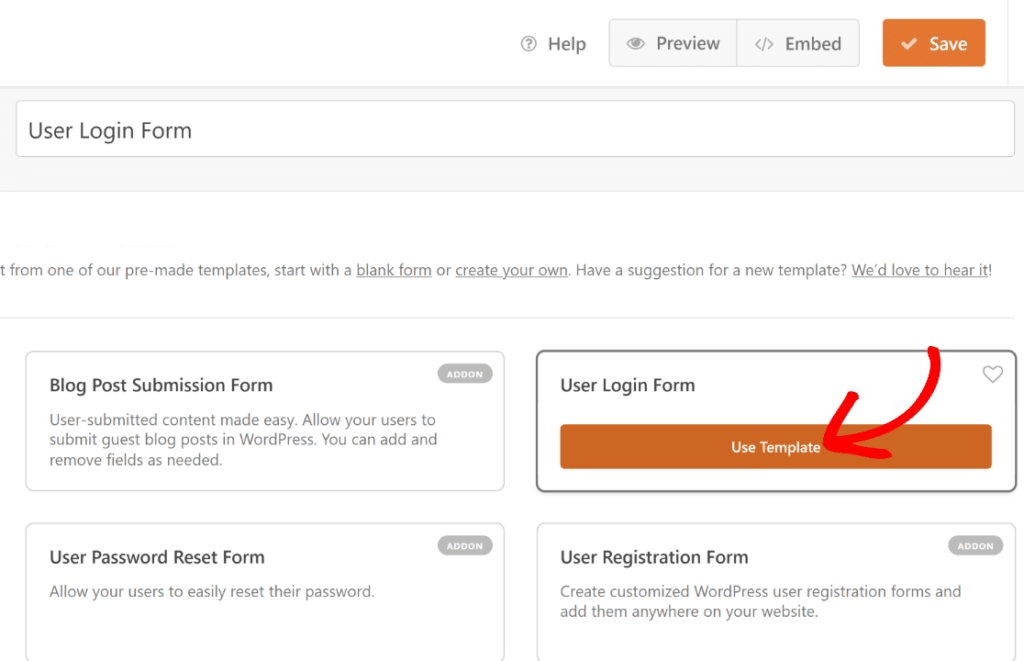The width and height of the screenshot is (1024, 661).
Task: Open the Embed options
Action: coord(798,43)
